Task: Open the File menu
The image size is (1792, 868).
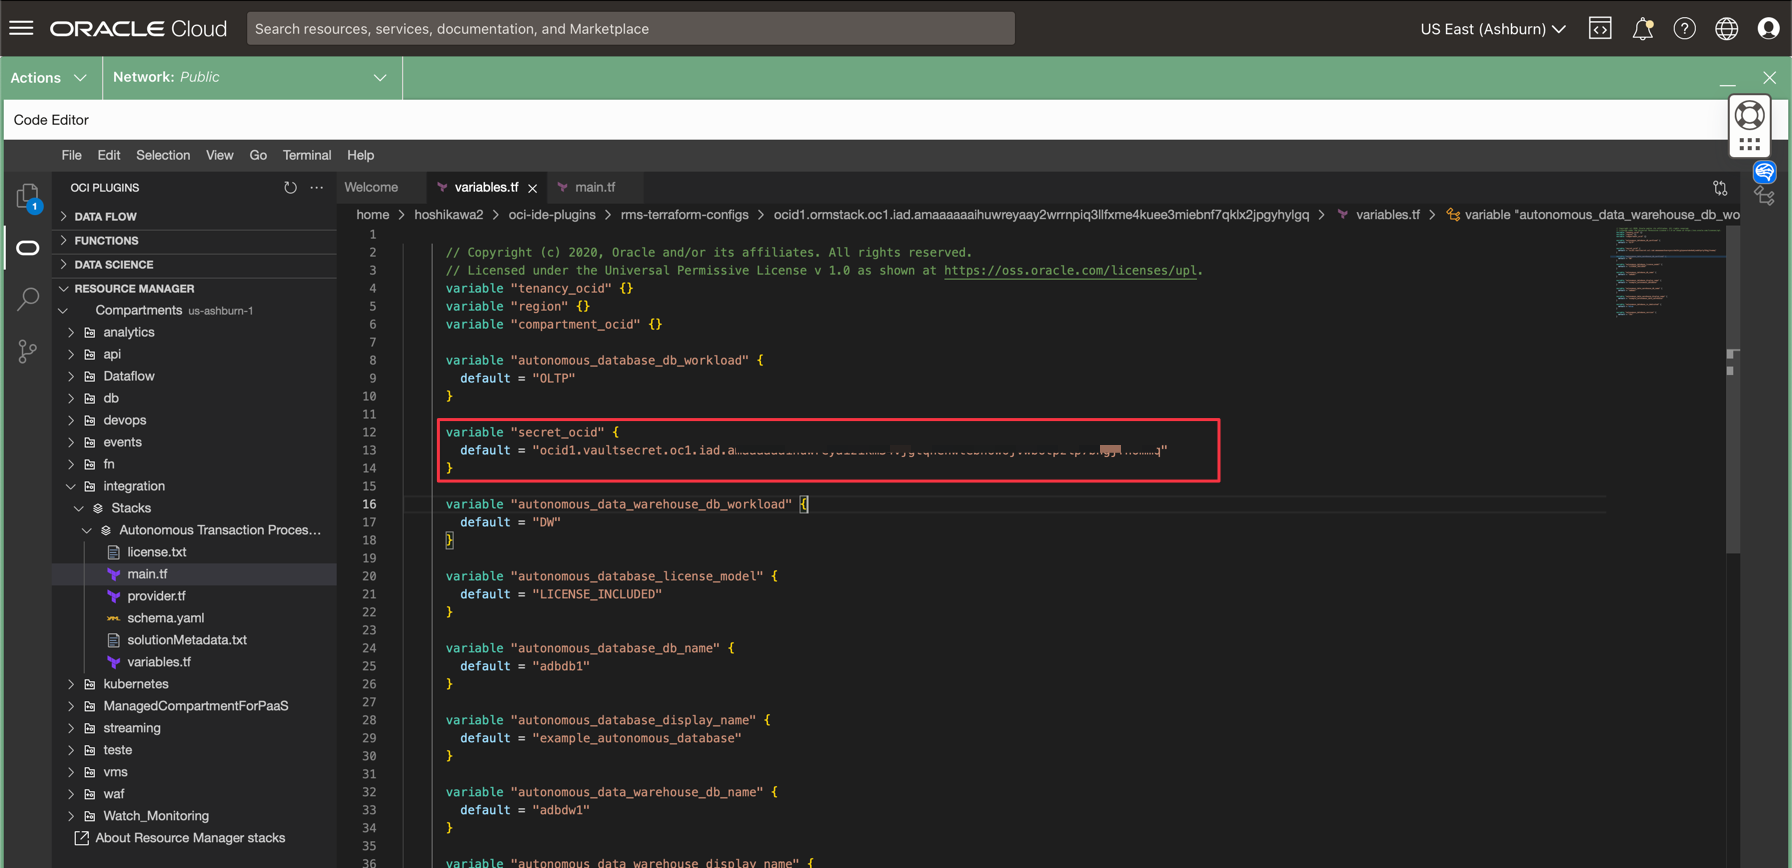Action: 71,155
